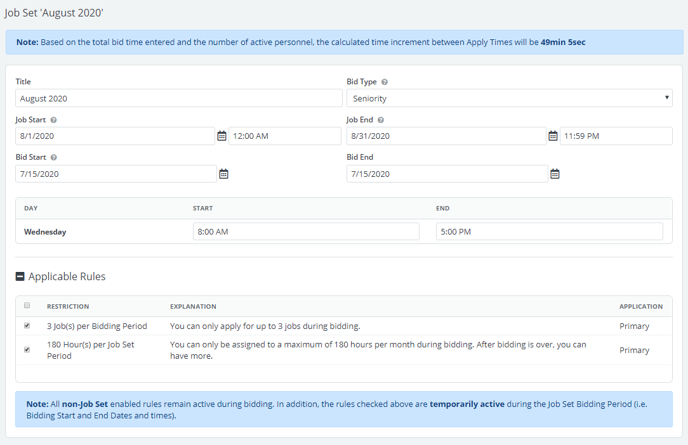Click the Bid Type help icon
688x445 pixels.
pyautogui.click(x=385, y=82)
